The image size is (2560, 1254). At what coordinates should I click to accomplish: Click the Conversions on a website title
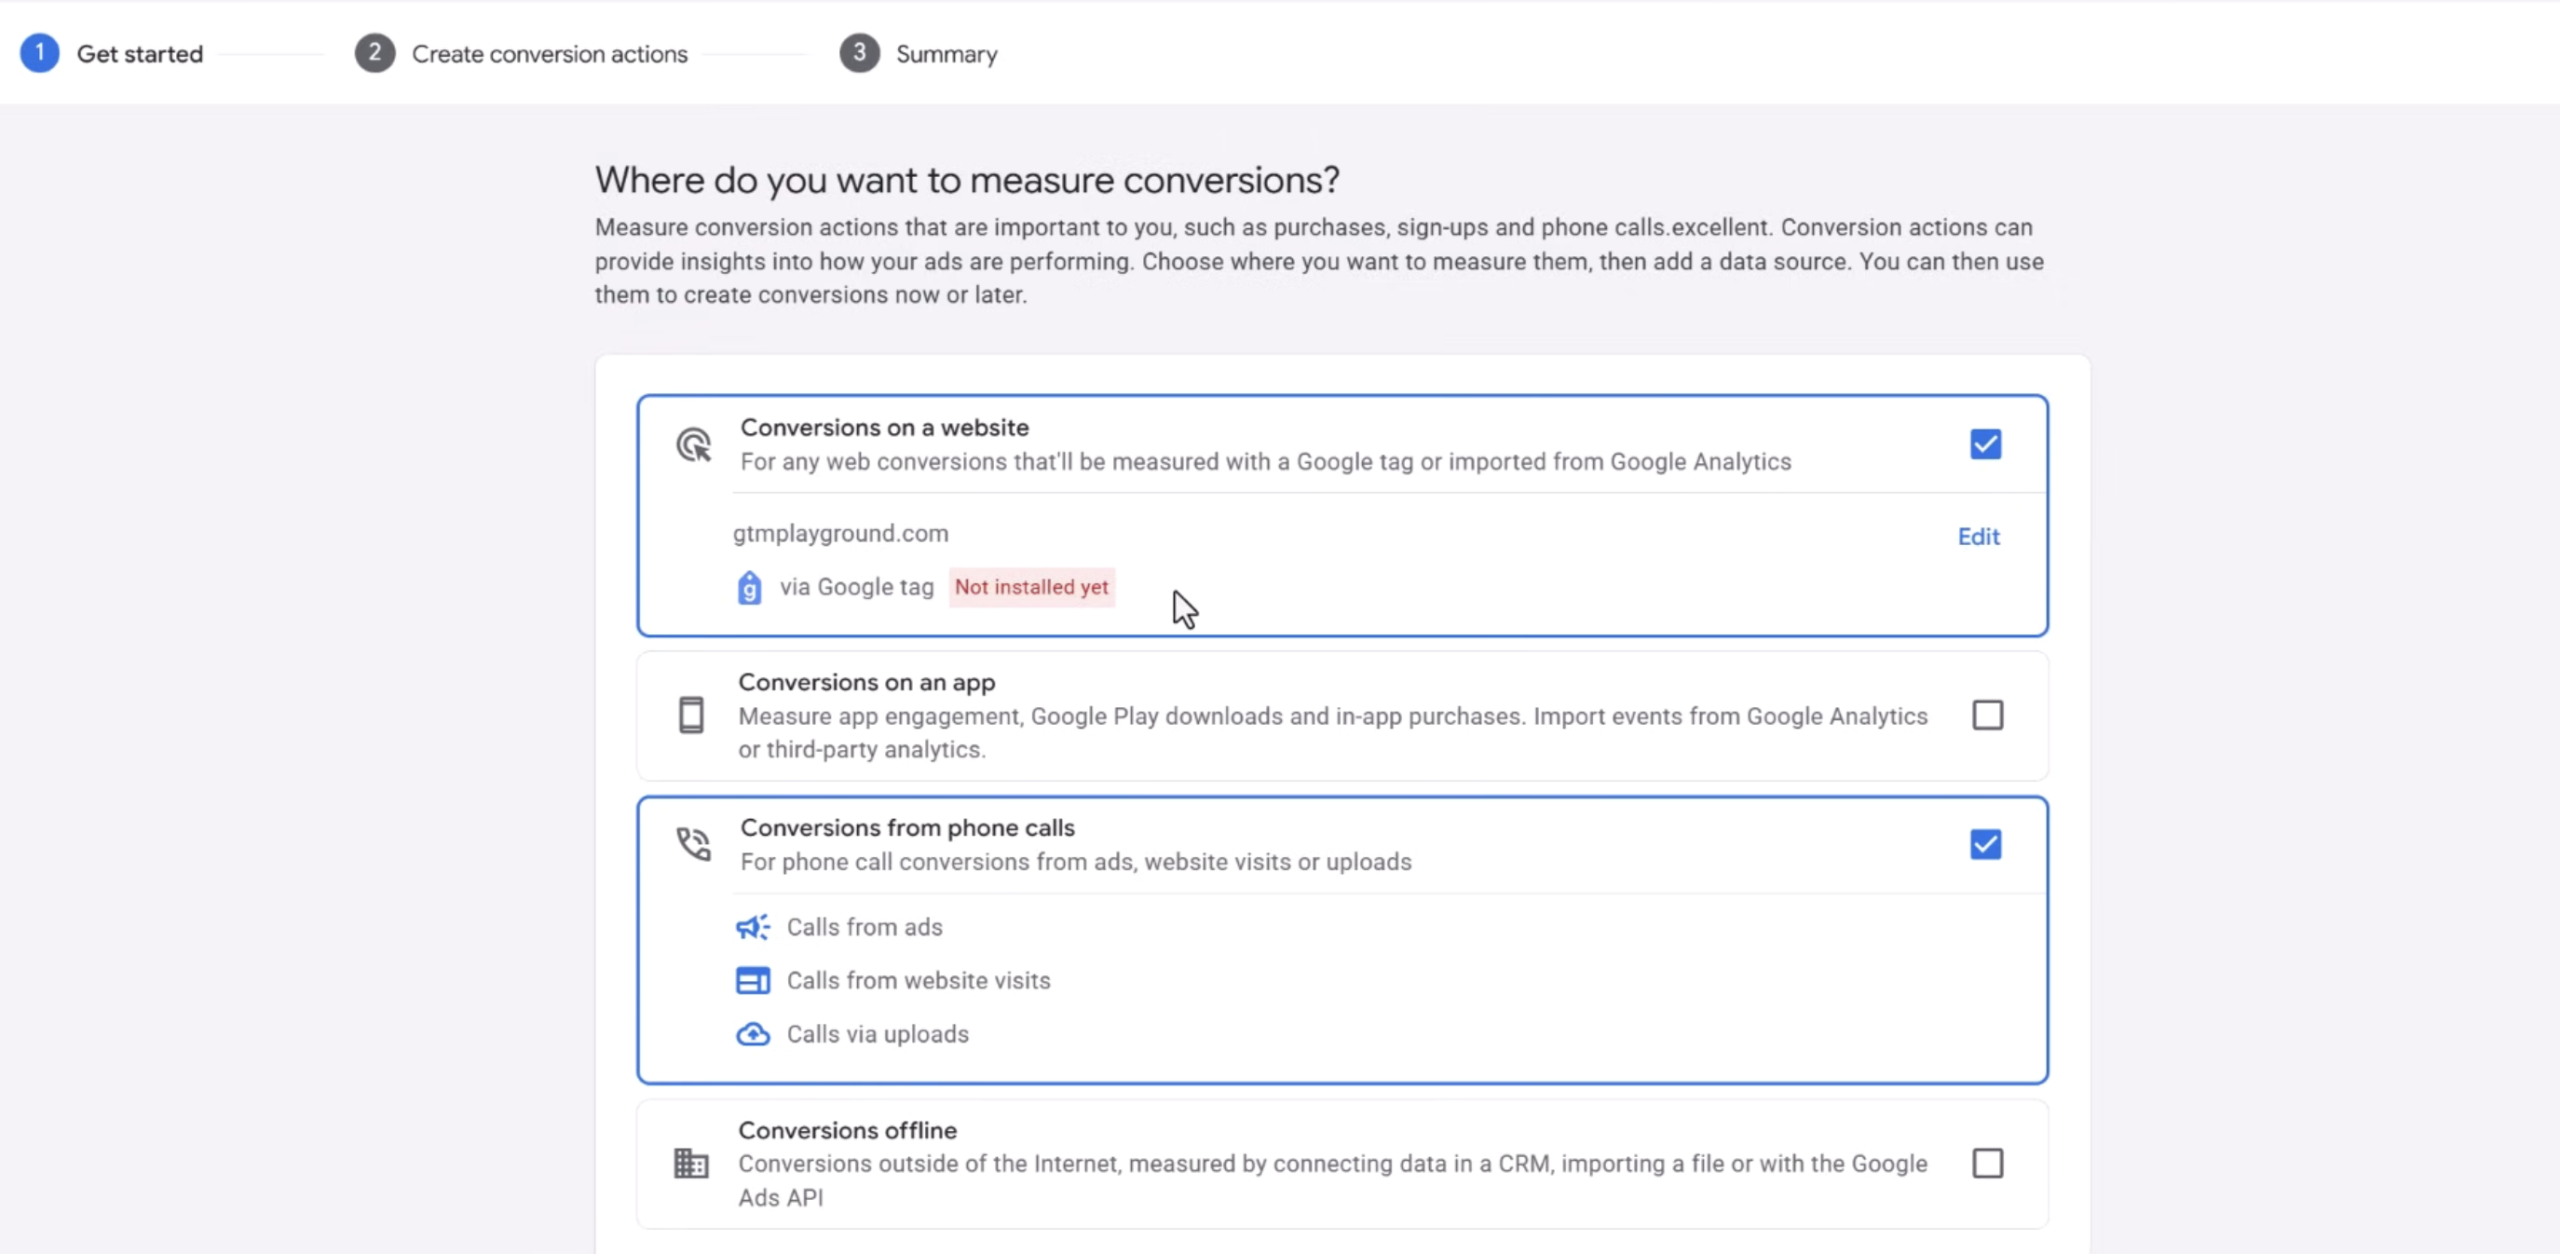click(885, 427)
